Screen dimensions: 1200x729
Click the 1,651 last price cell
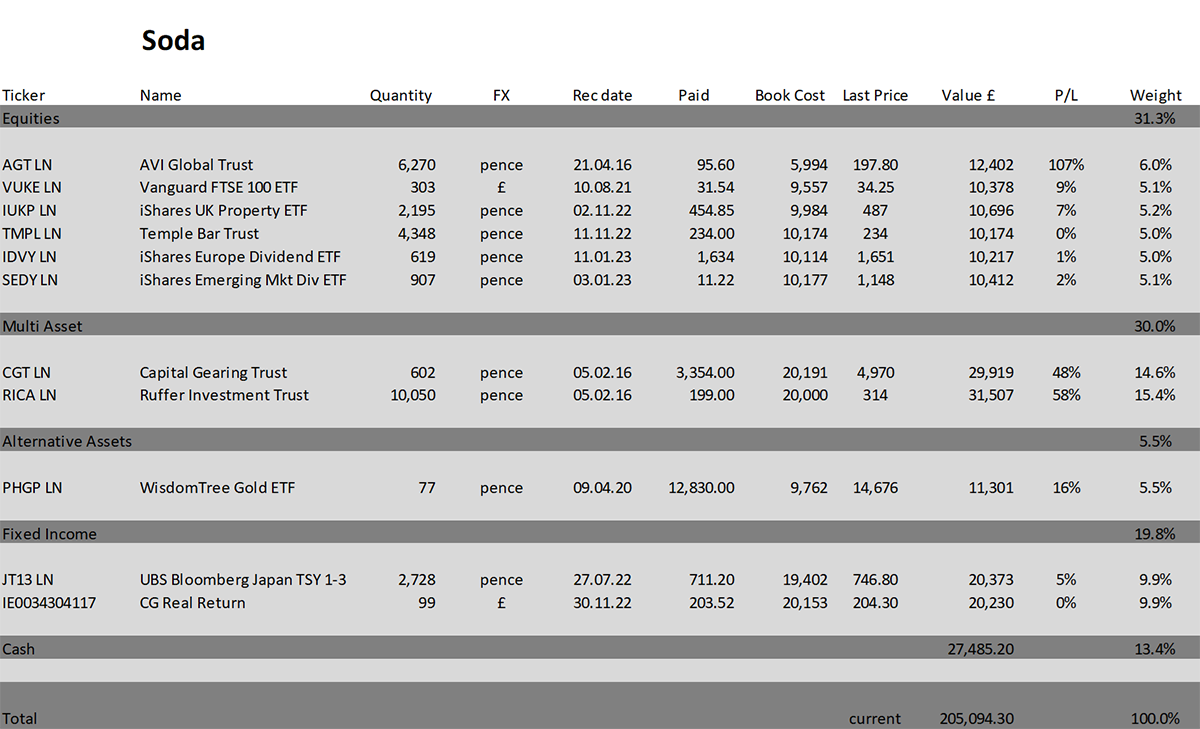(875, 257)
